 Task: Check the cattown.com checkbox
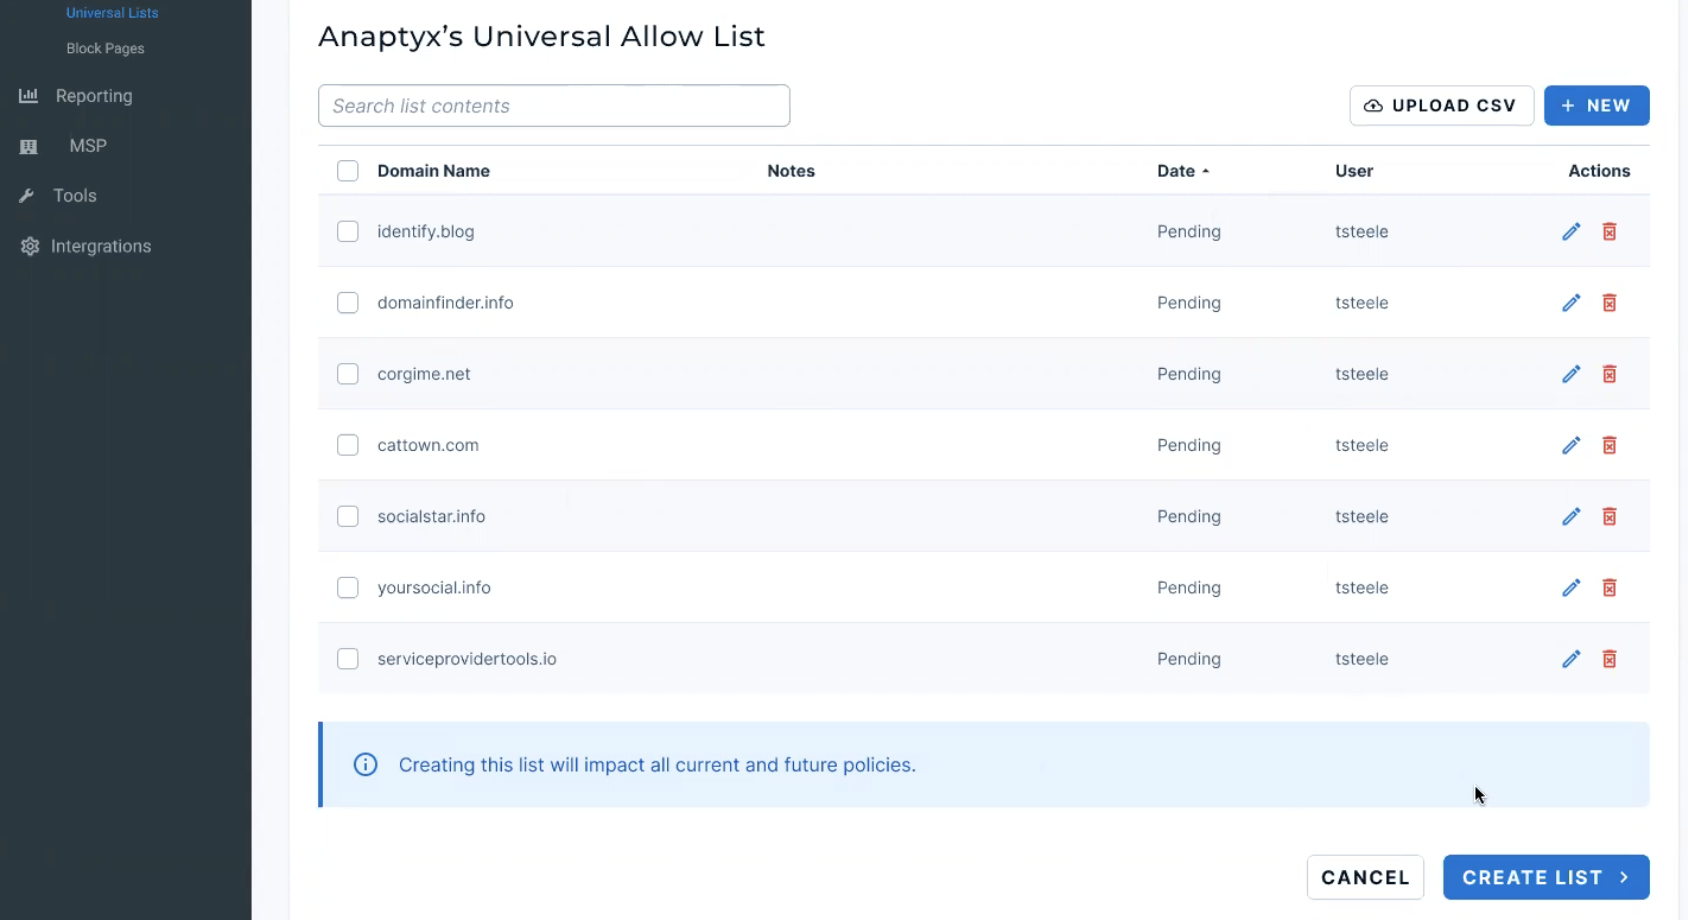coord(348,445)
